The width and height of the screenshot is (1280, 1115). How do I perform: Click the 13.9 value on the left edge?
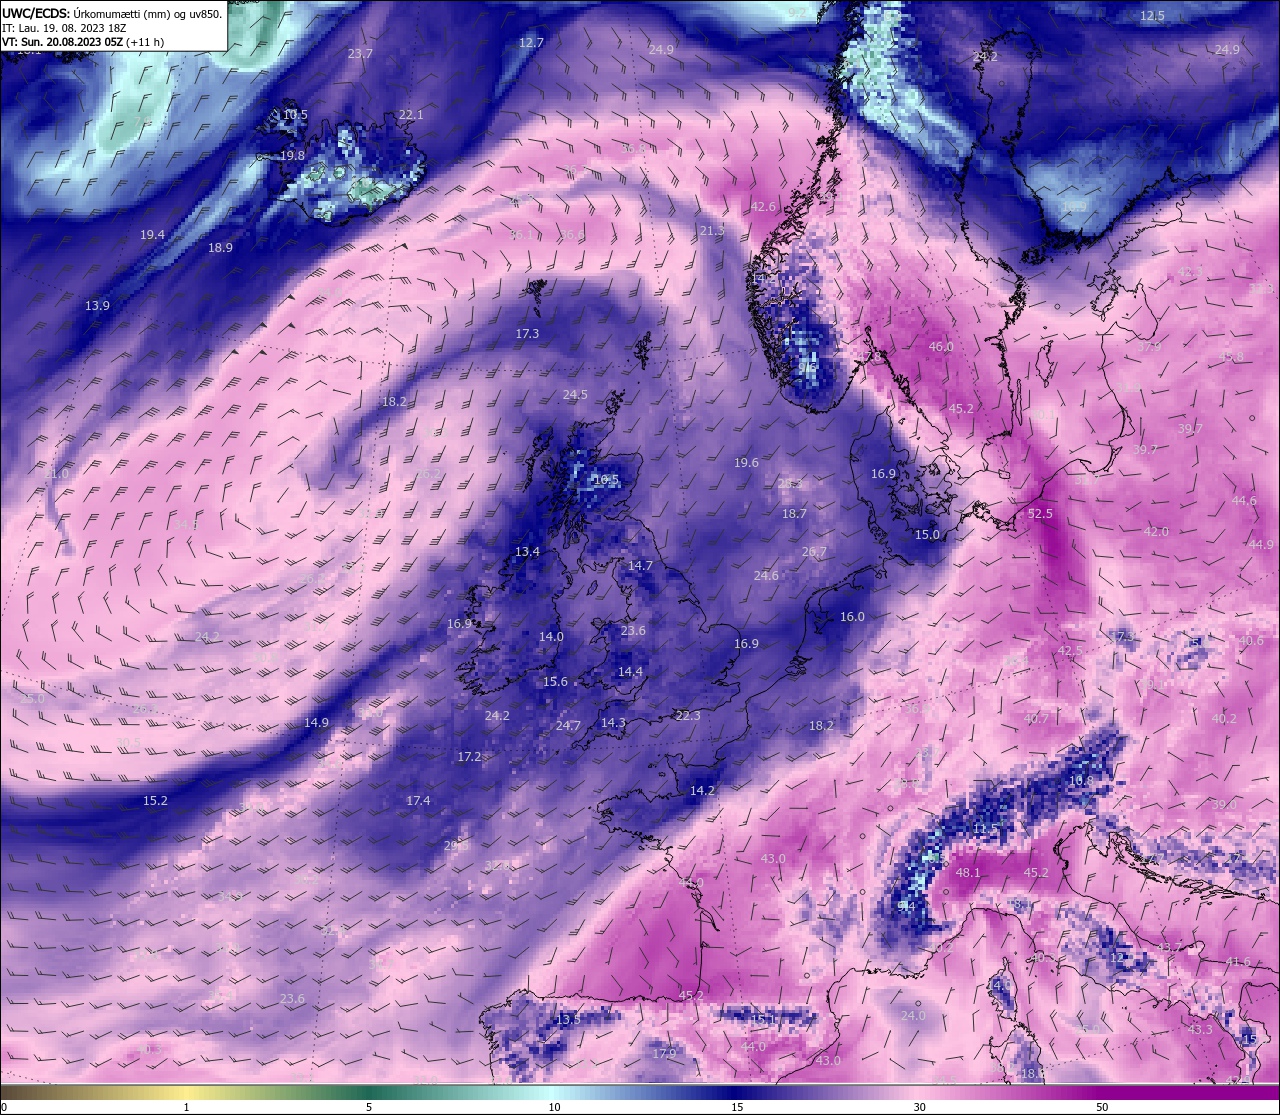click(x=97, y=306)
